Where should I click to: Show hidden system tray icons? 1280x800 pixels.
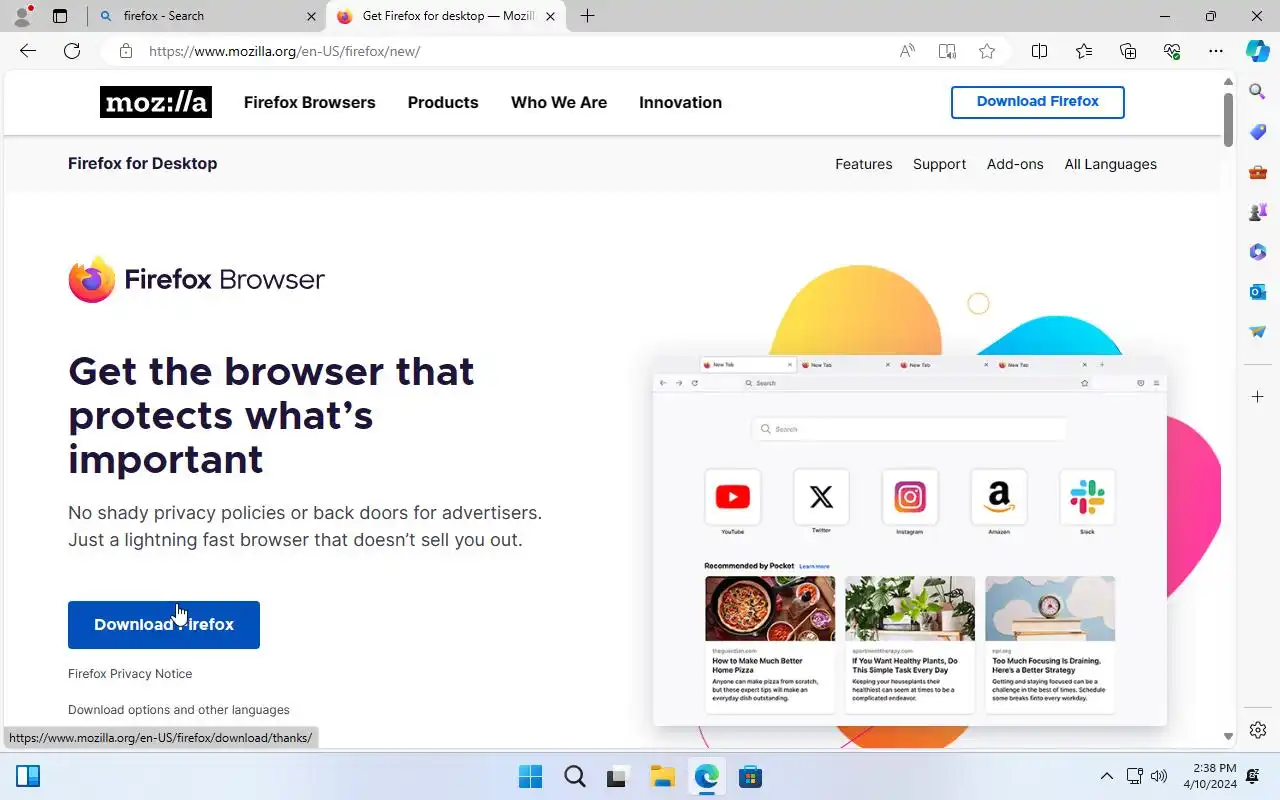tap(1106, 776)
